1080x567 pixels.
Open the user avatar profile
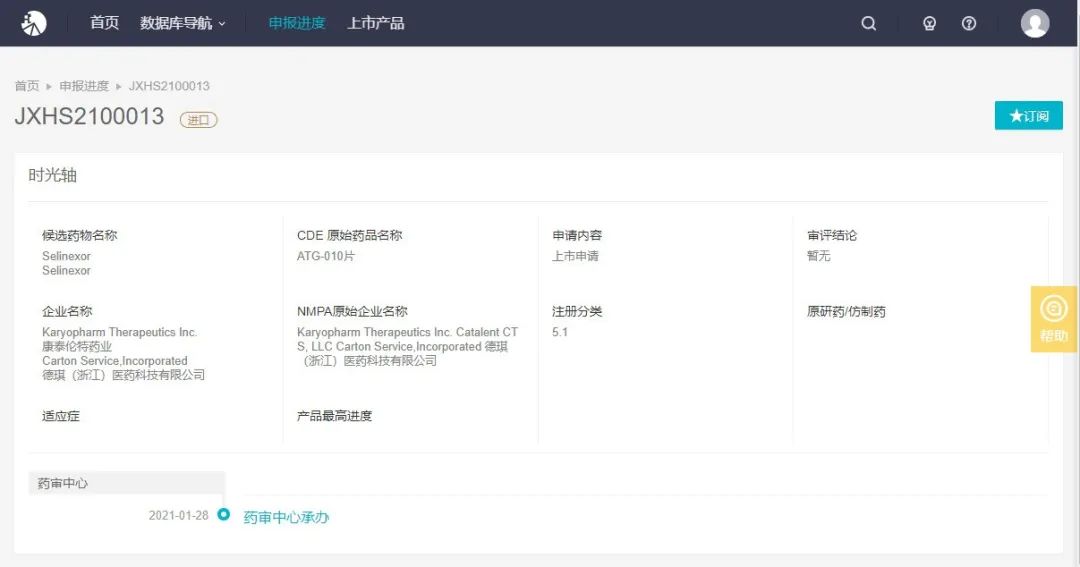pos(1035,23)
